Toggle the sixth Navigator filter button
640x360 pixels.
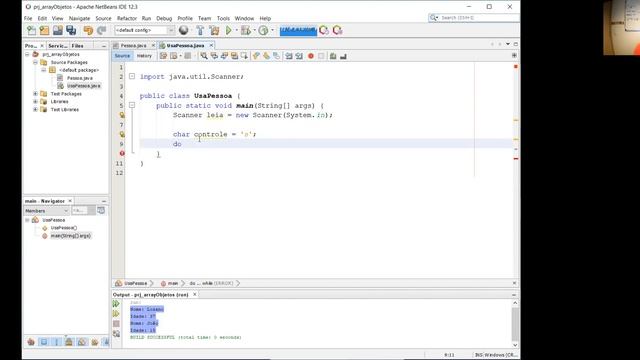tap(95, 342)
